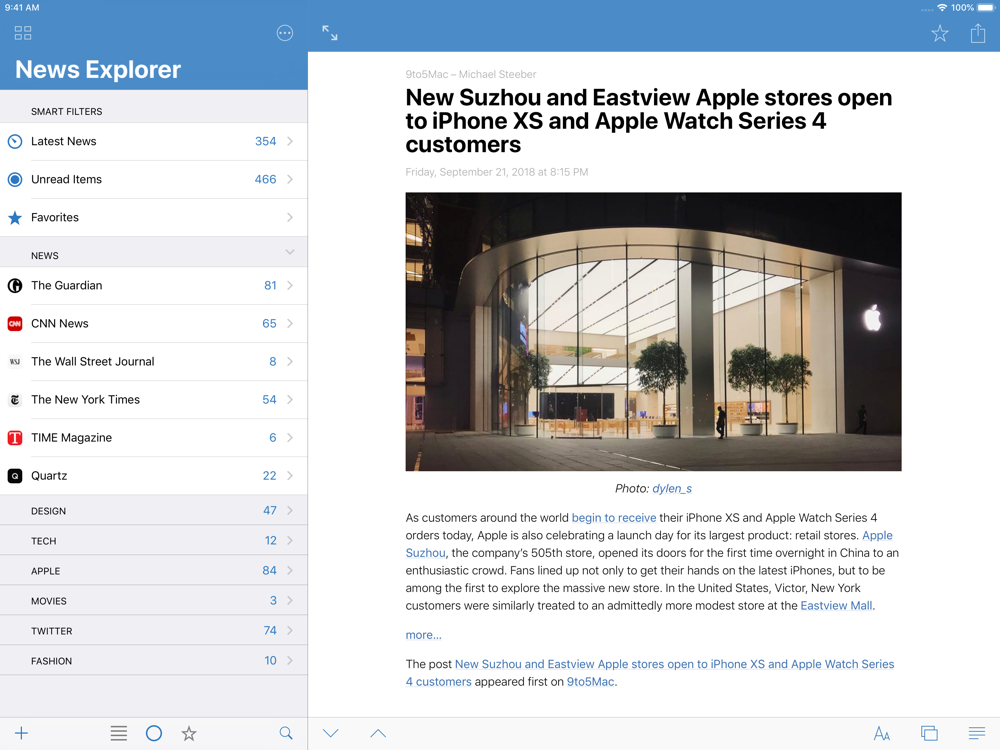Click the CNN News logo icon
This screenshot has width=1000, height=750.
pos(15,323)
